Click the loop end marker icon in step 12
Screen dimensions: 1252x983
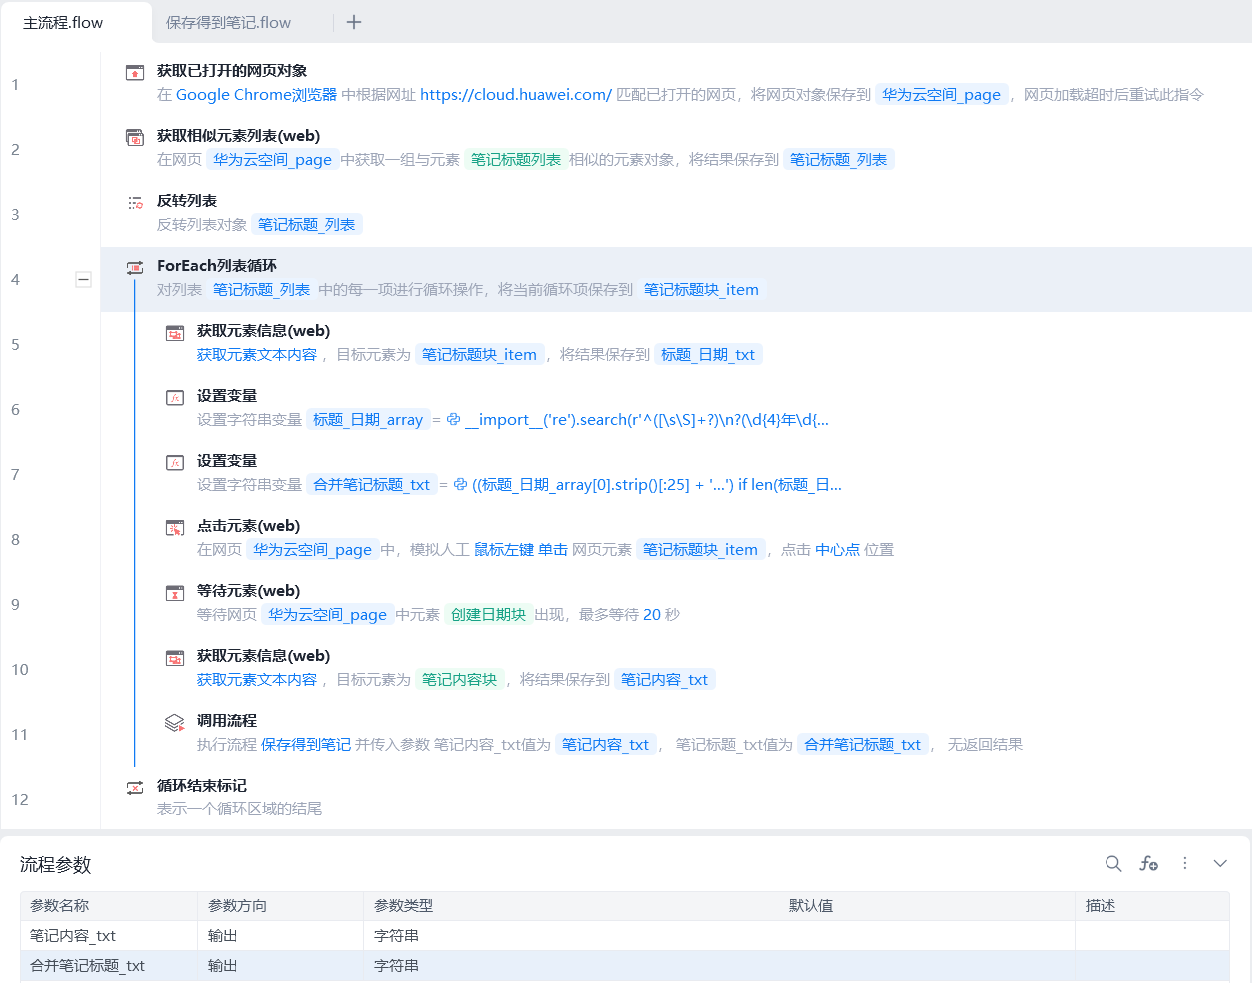tap(135, 787)
